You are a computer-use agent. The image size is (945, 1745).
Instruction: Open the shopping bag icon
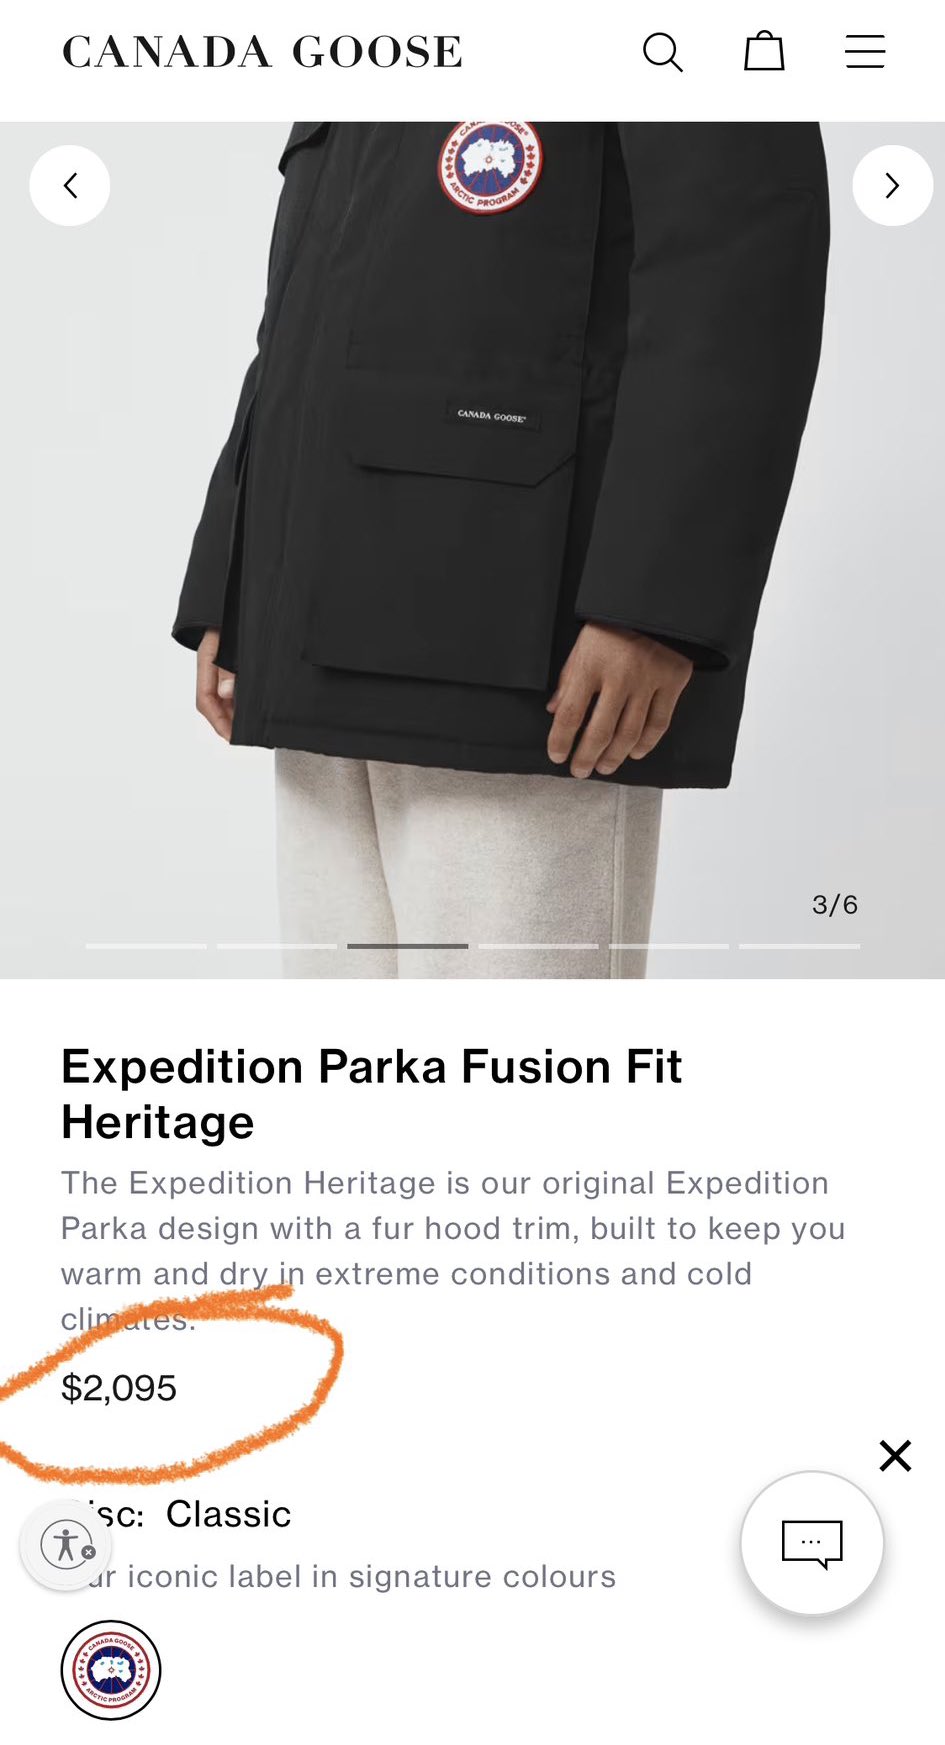pyautogui.click(x=764, y=51)
